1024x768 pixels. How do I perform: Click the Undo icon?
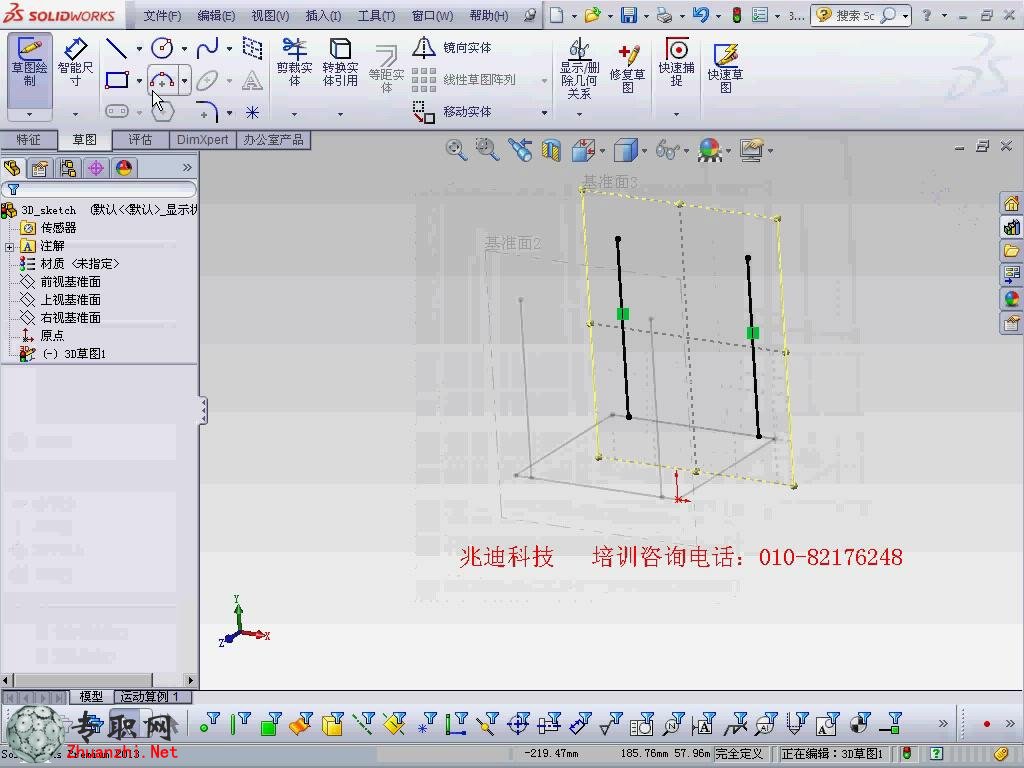[701, 15]
